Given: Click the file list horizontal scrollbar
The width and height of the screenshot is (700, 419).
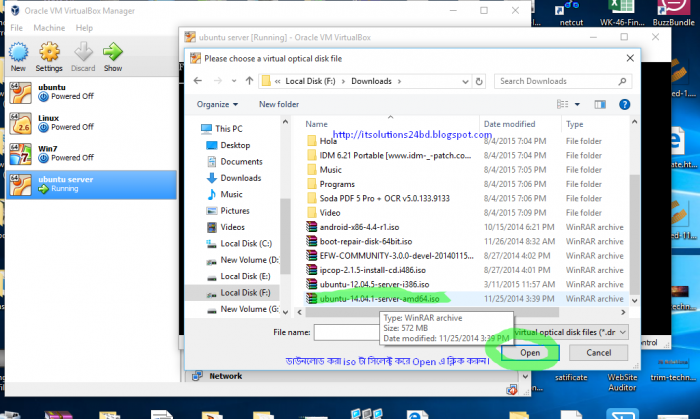Looking at the screenshot, I should tap(431, 312).
